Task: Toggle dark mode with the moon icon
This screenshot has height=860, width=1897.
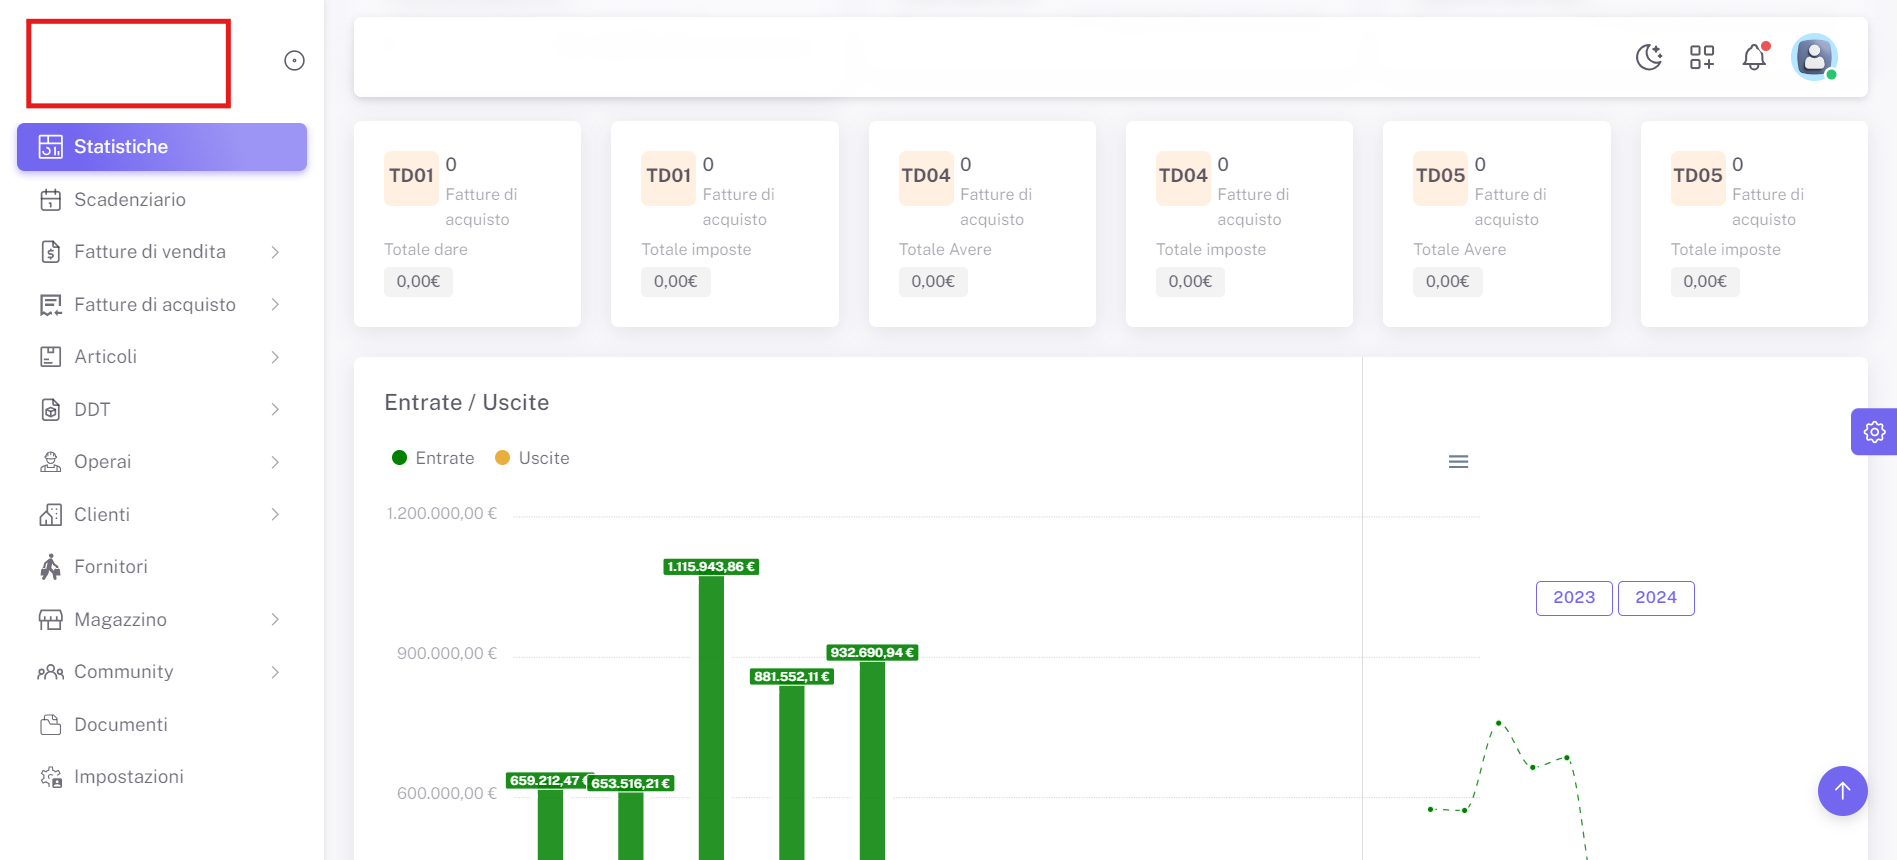Action: (1648, 57)
